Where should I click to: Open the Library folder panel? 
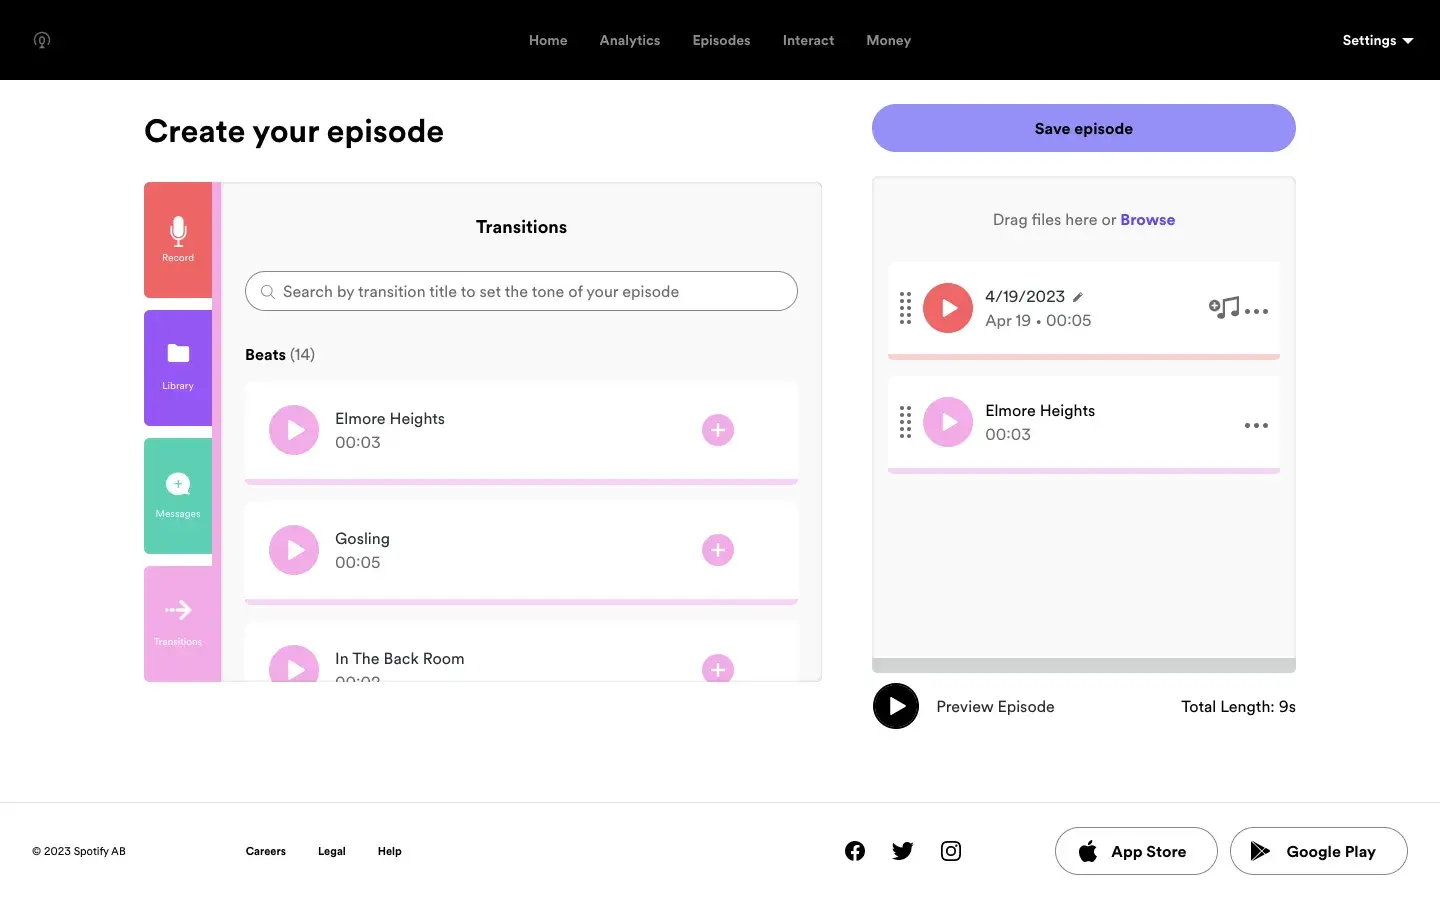[x=178, y=367]
